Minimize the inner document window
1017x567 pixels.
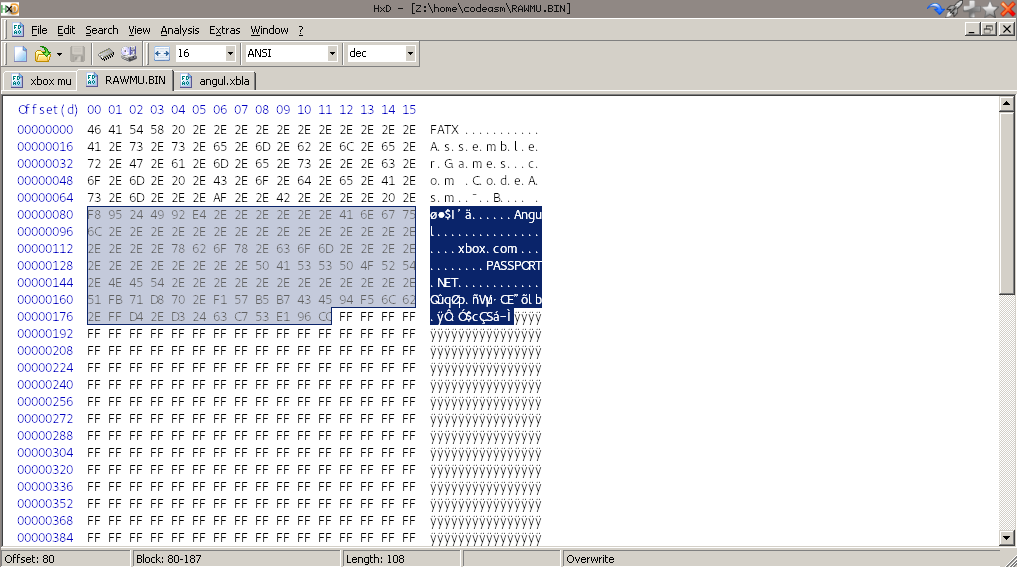pos(971,29)
